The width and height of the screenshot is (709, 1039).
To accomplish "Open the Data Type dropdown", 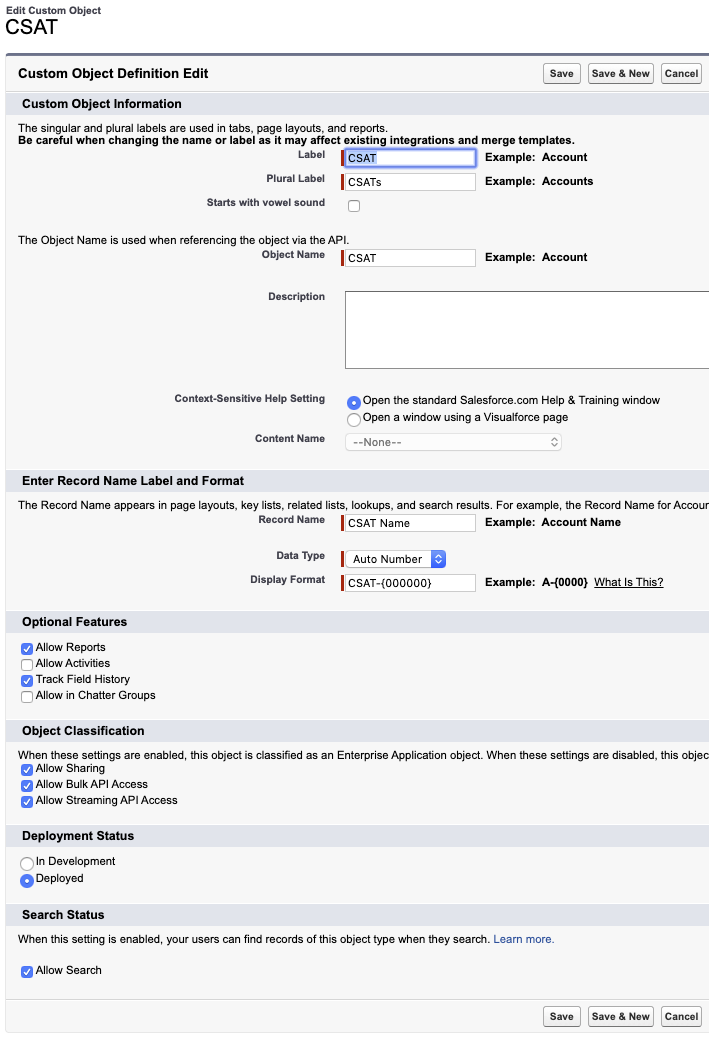I will coord(398,559).
